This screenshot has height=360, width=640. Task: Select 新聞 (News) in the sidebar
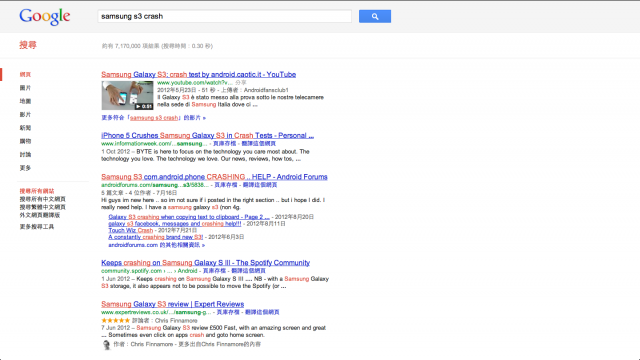click(25, 128)
